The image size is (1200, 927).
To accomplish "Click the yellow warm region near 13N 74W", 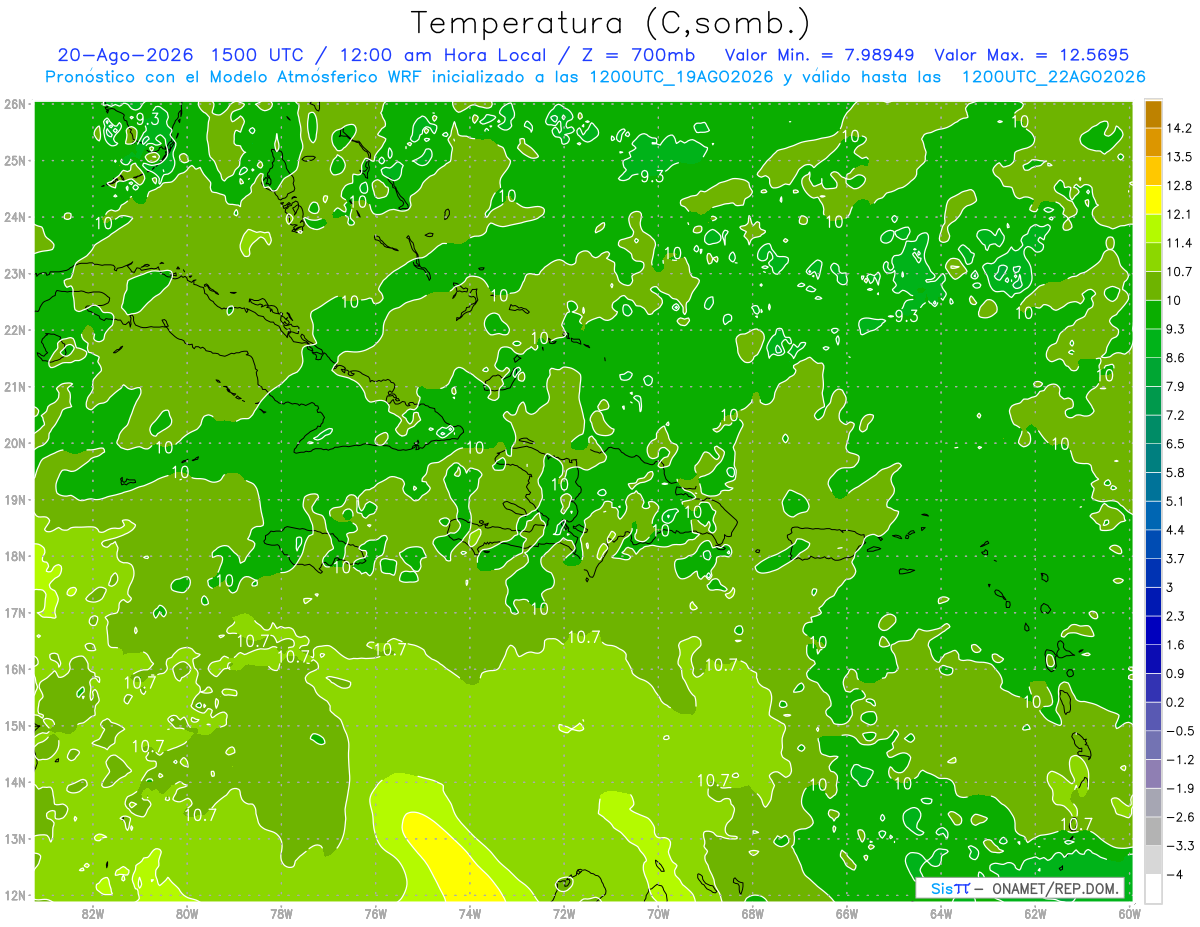I will point(448,858).
